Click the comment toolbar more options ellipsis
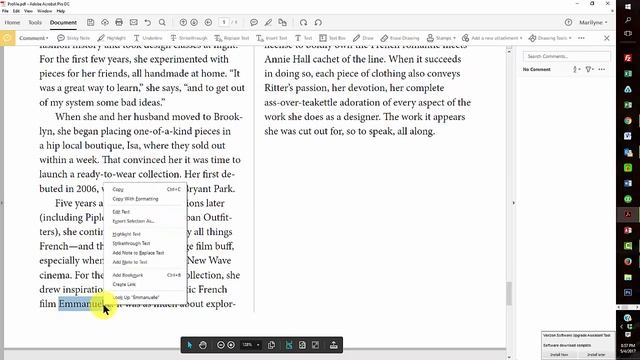Viewport: 640px width, 360px height. pos(581,38)
